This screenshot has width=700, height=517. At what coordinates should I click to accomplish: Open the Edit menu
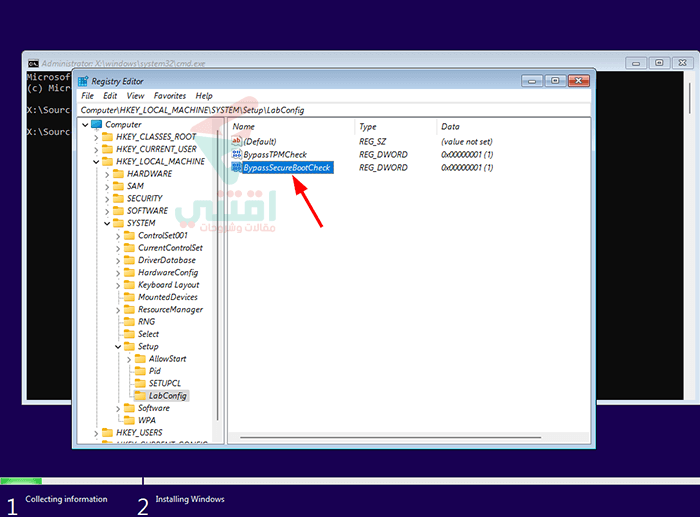pos(110,96)
